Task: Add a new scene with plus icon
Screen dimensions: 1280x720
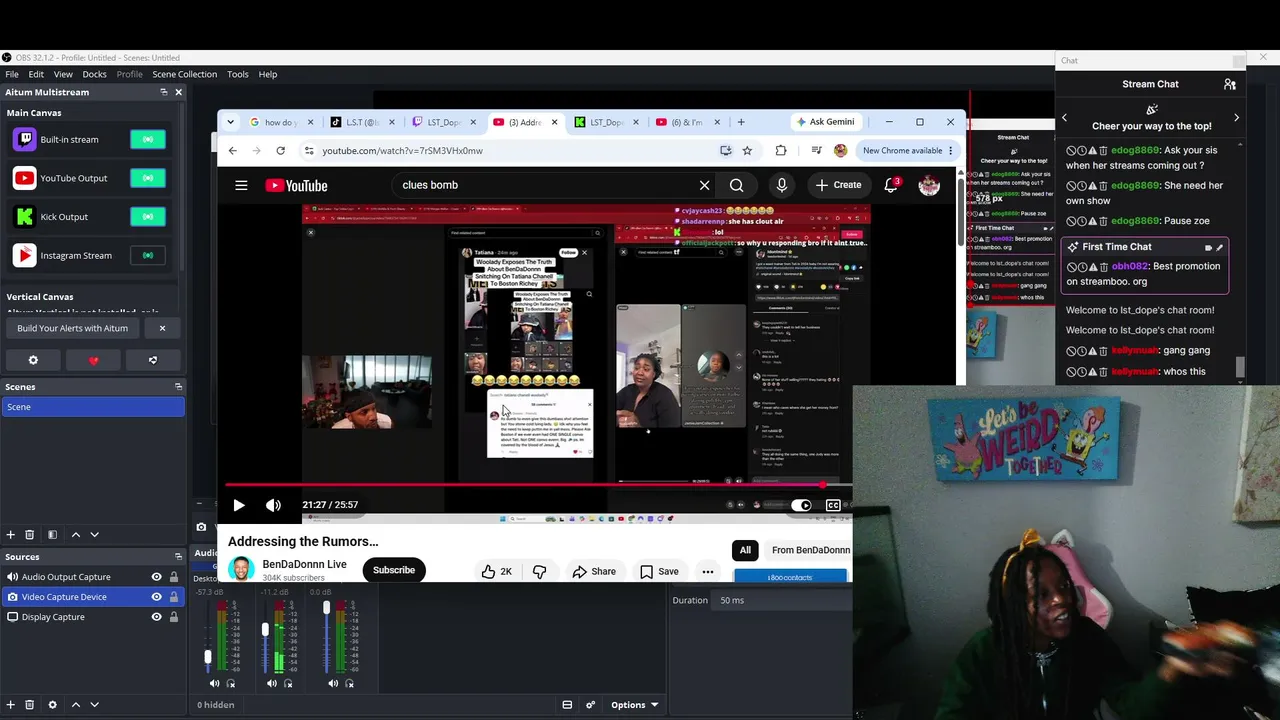Action: pos(11,535)
